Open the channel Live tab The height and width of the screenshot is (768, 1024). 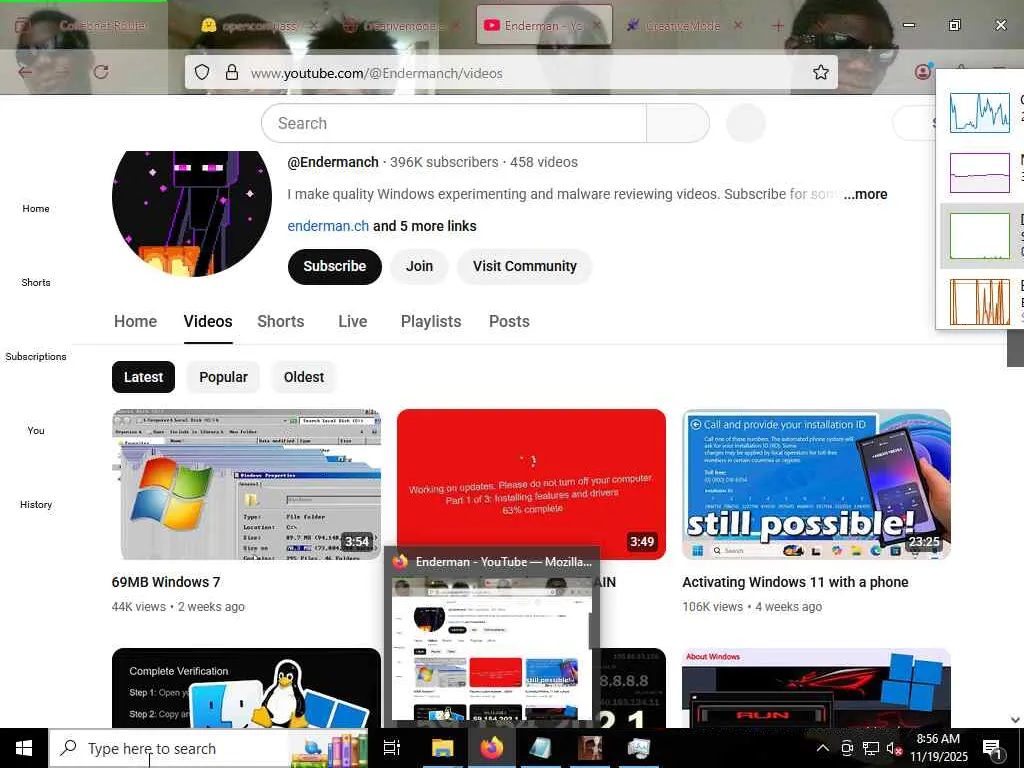(x=353, y=321)
